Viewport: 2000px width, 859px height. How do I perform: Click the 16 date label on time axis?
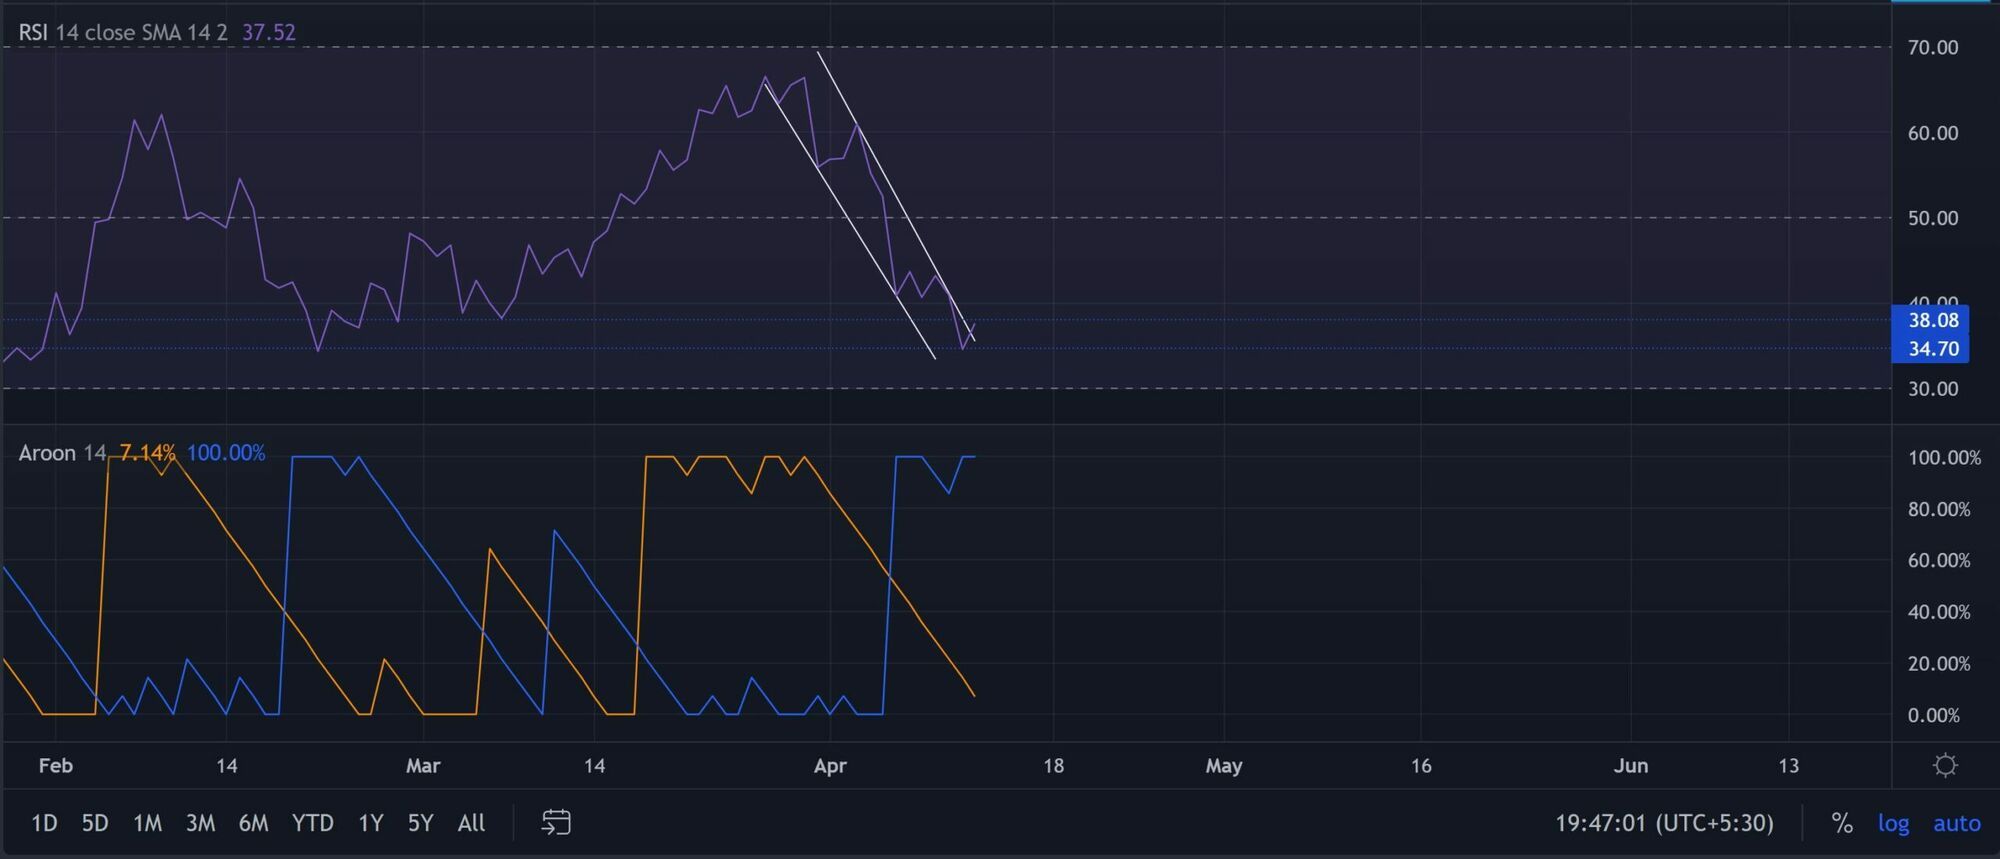pos(1421,766)
